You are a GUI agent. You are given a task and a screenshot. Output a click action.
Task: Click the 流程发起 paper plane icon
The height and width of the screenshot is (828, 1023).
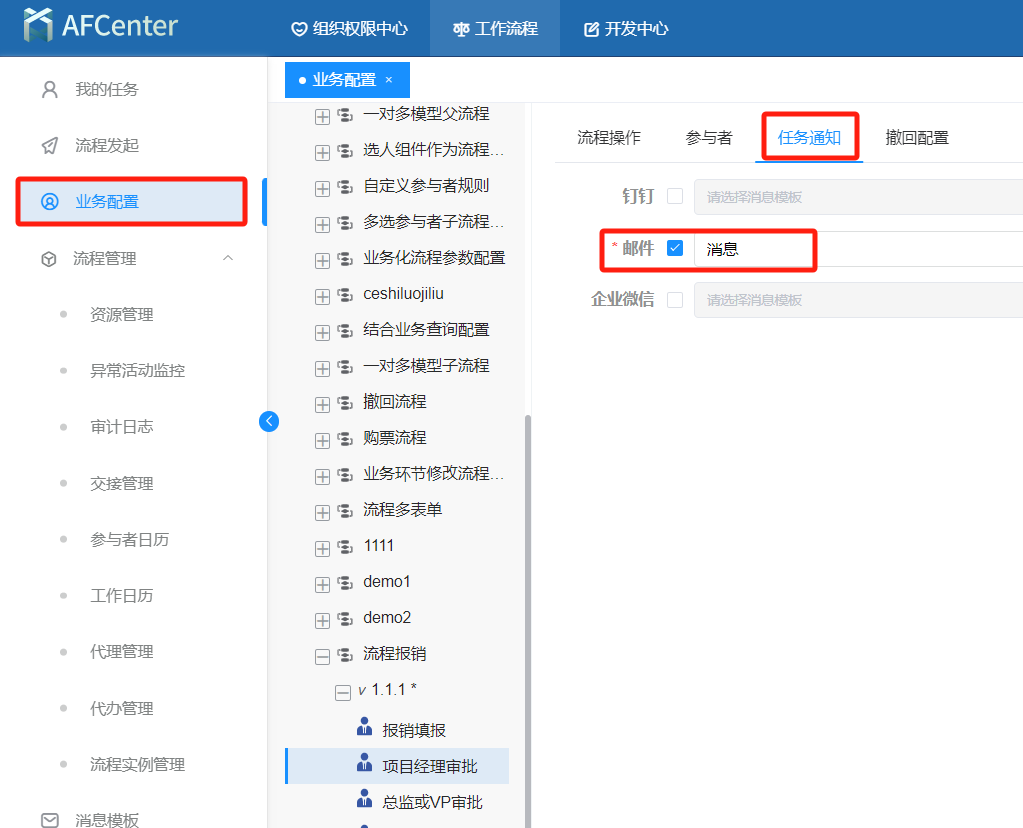(x=50, y=146)
